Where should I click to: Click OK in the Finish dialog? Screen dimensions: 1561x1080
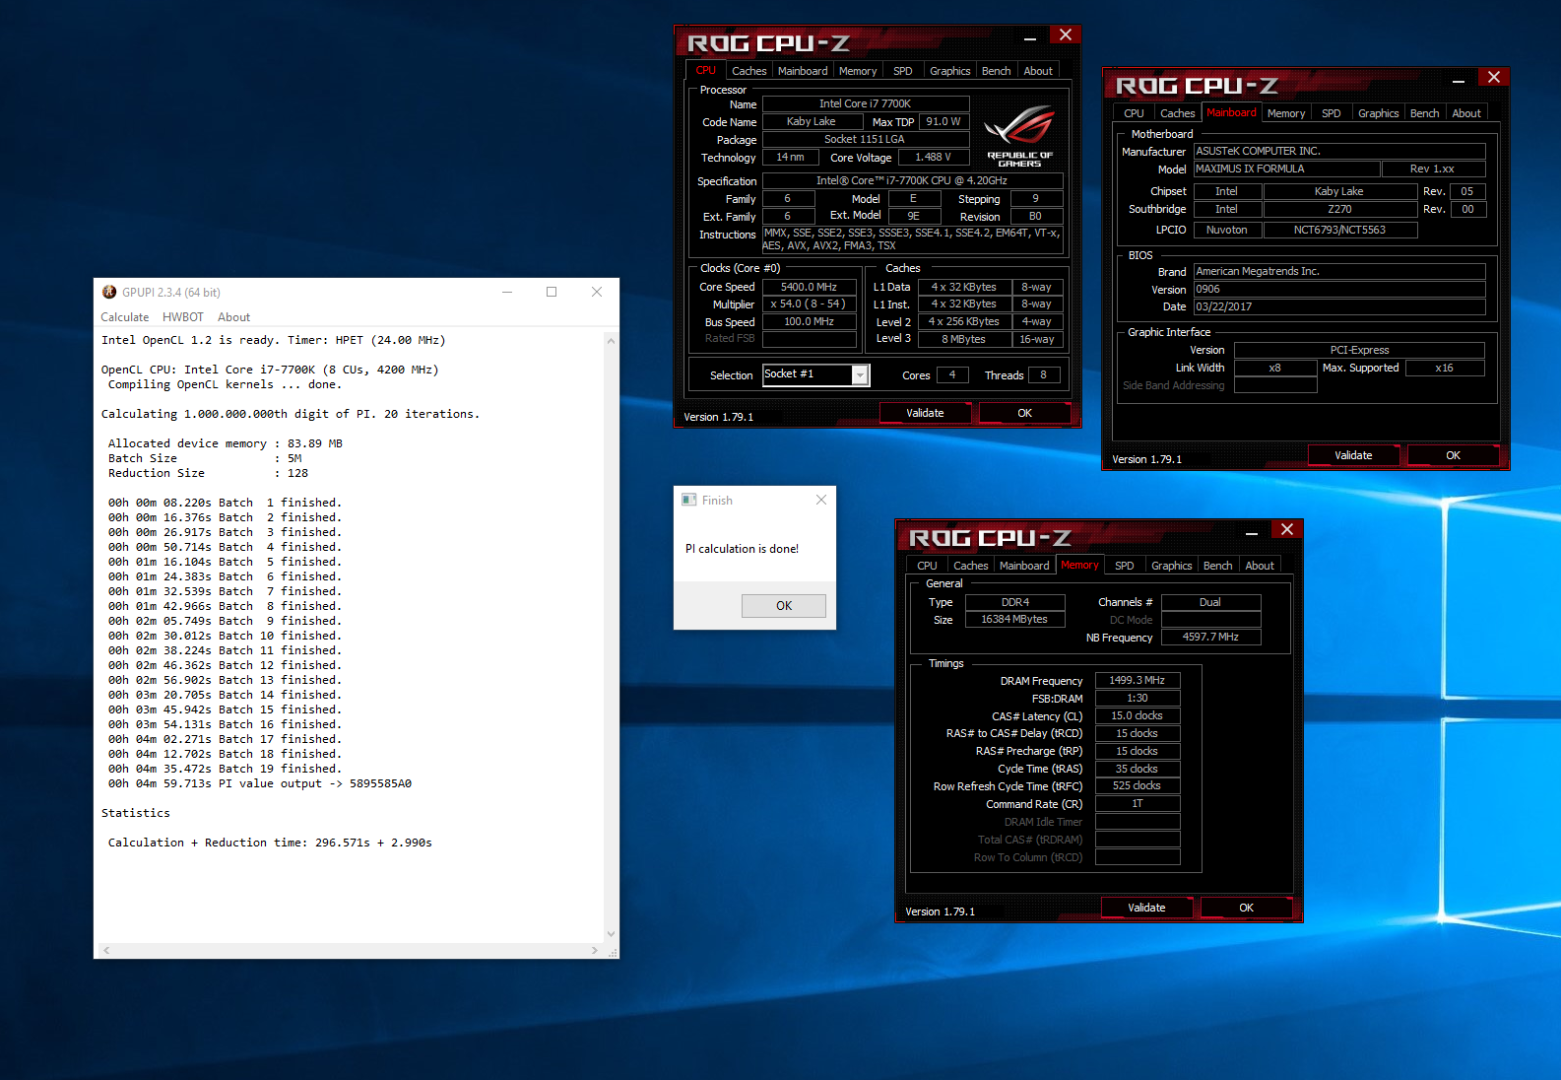(x=784, y=606)
